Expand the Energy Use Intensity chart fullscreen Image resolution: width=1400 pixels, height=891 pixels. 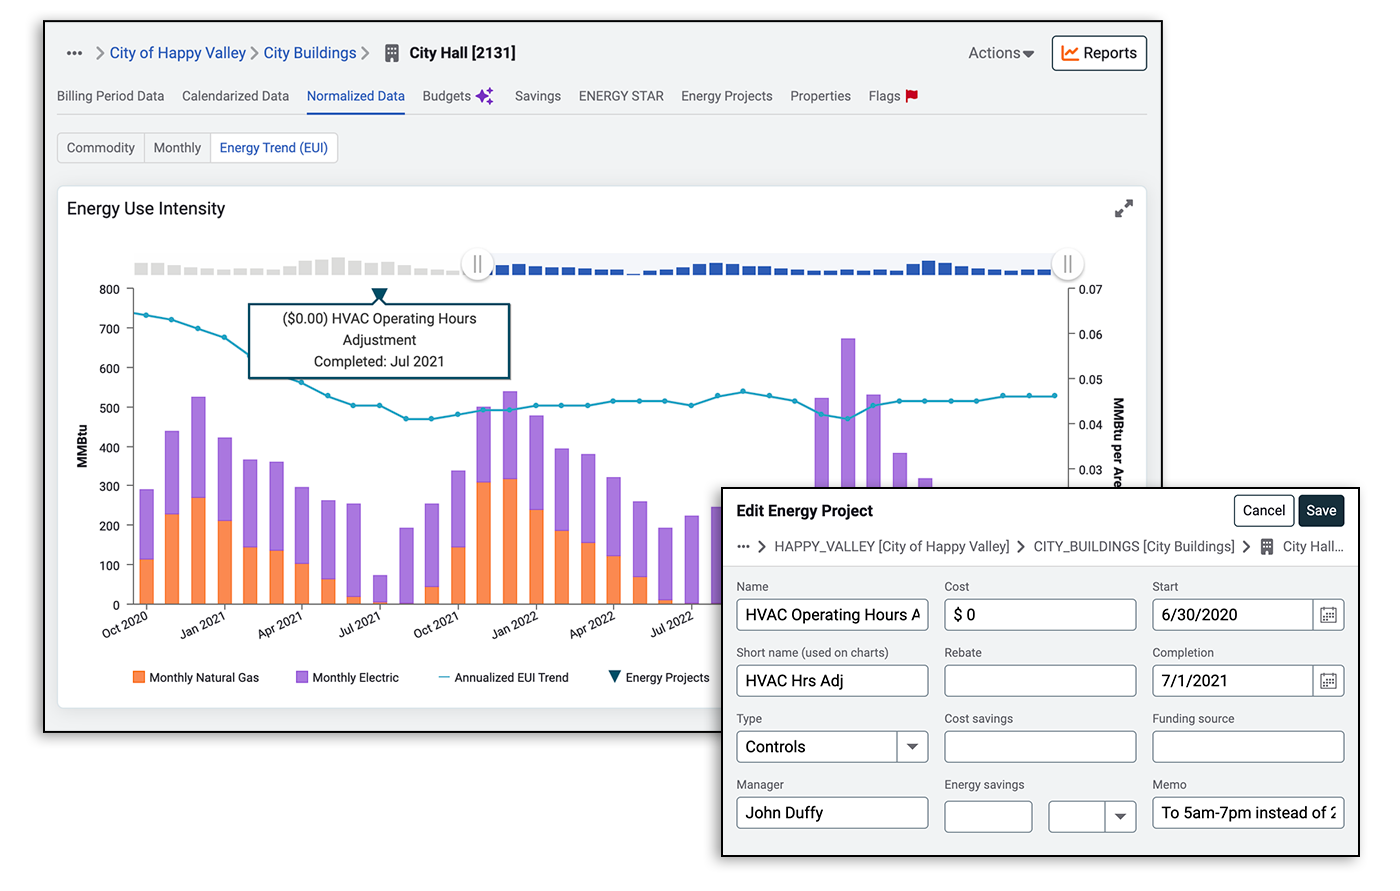[1123, 209]
